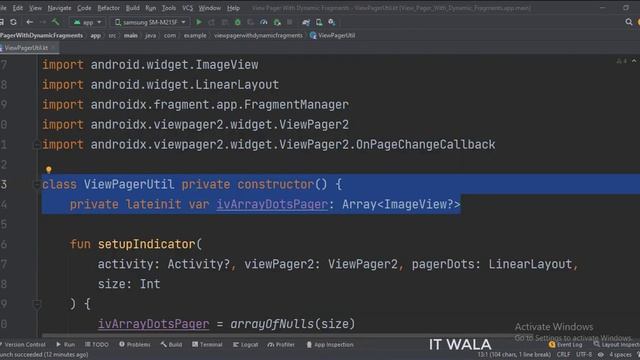
Task: Click the app breadcrumb in navigation bar
Action: tap(96, 36)
